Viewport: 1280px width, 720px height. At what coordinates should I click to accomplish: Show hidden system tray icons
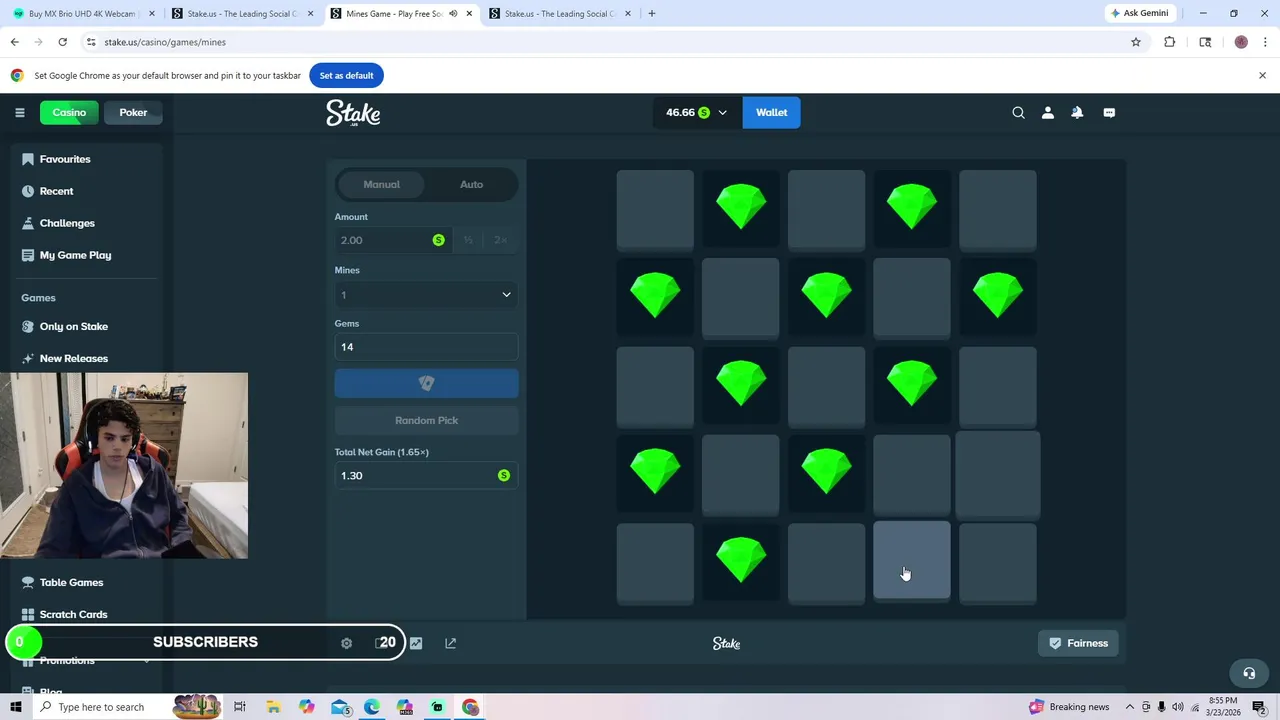coord(1132,707)
